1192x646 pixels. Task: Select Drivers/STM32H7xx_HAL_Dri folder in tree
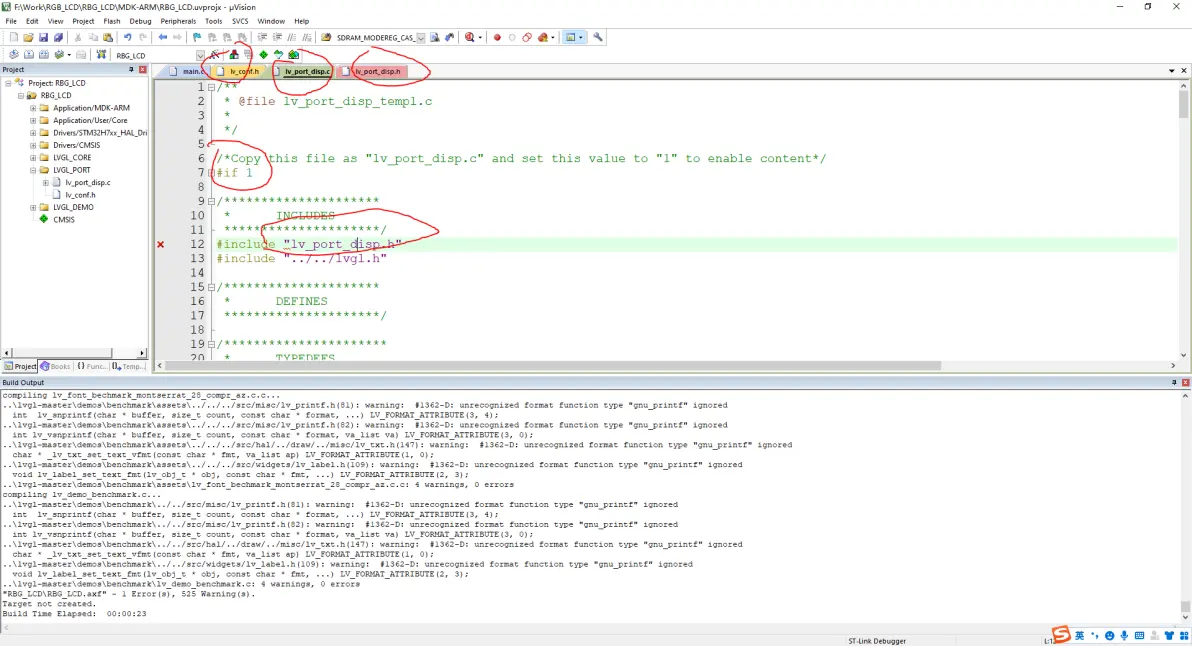[x=100, y=133]
